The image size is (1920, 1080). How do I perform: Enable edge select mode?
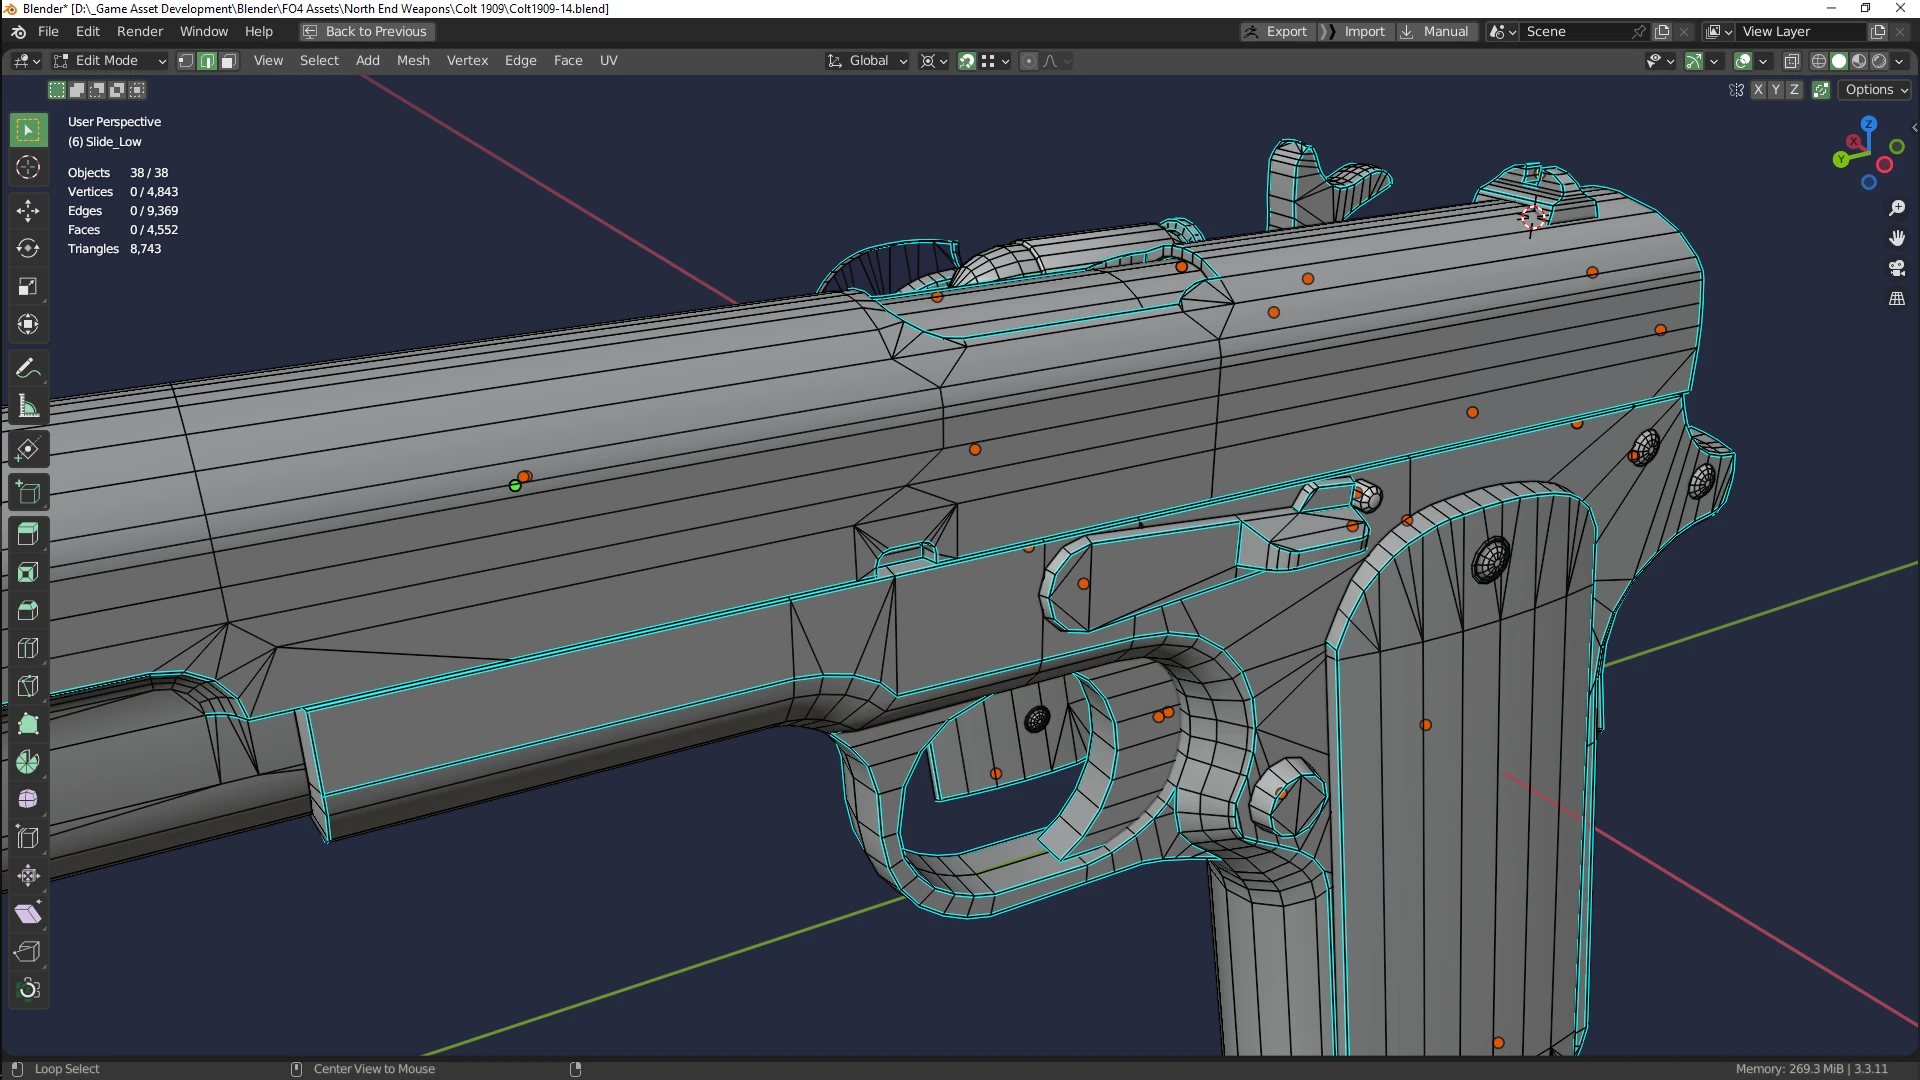(207, 61)
